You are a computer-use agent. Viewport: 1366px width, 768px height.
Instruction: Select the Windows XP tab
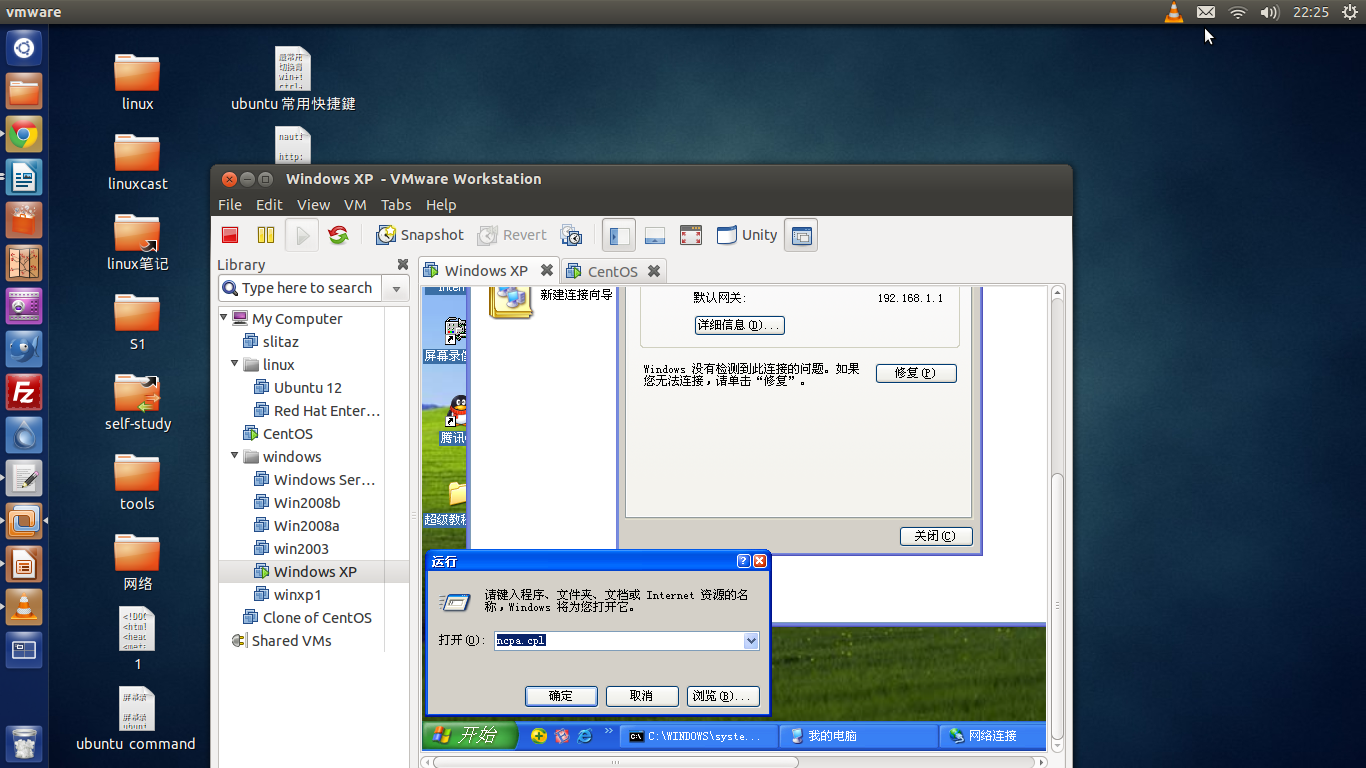coord(486,270)
